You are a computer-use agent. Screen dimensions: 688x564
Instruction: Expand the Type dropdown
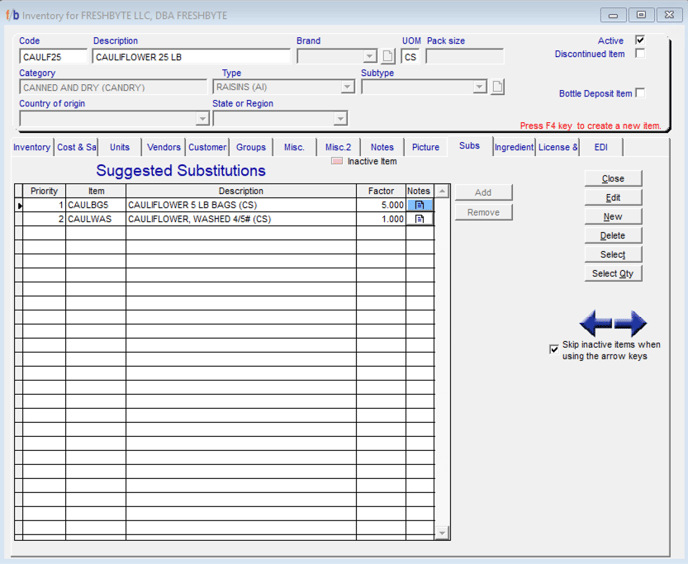[347, 87]
